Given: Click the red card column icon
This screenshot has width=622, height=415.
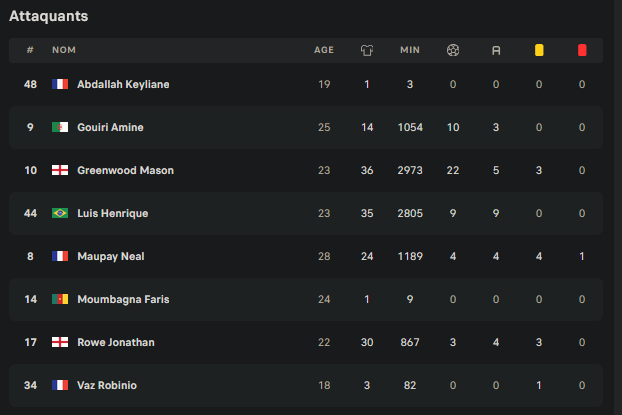Looking at the screenshot, I should pyautogui.click(x=582, y=50).
